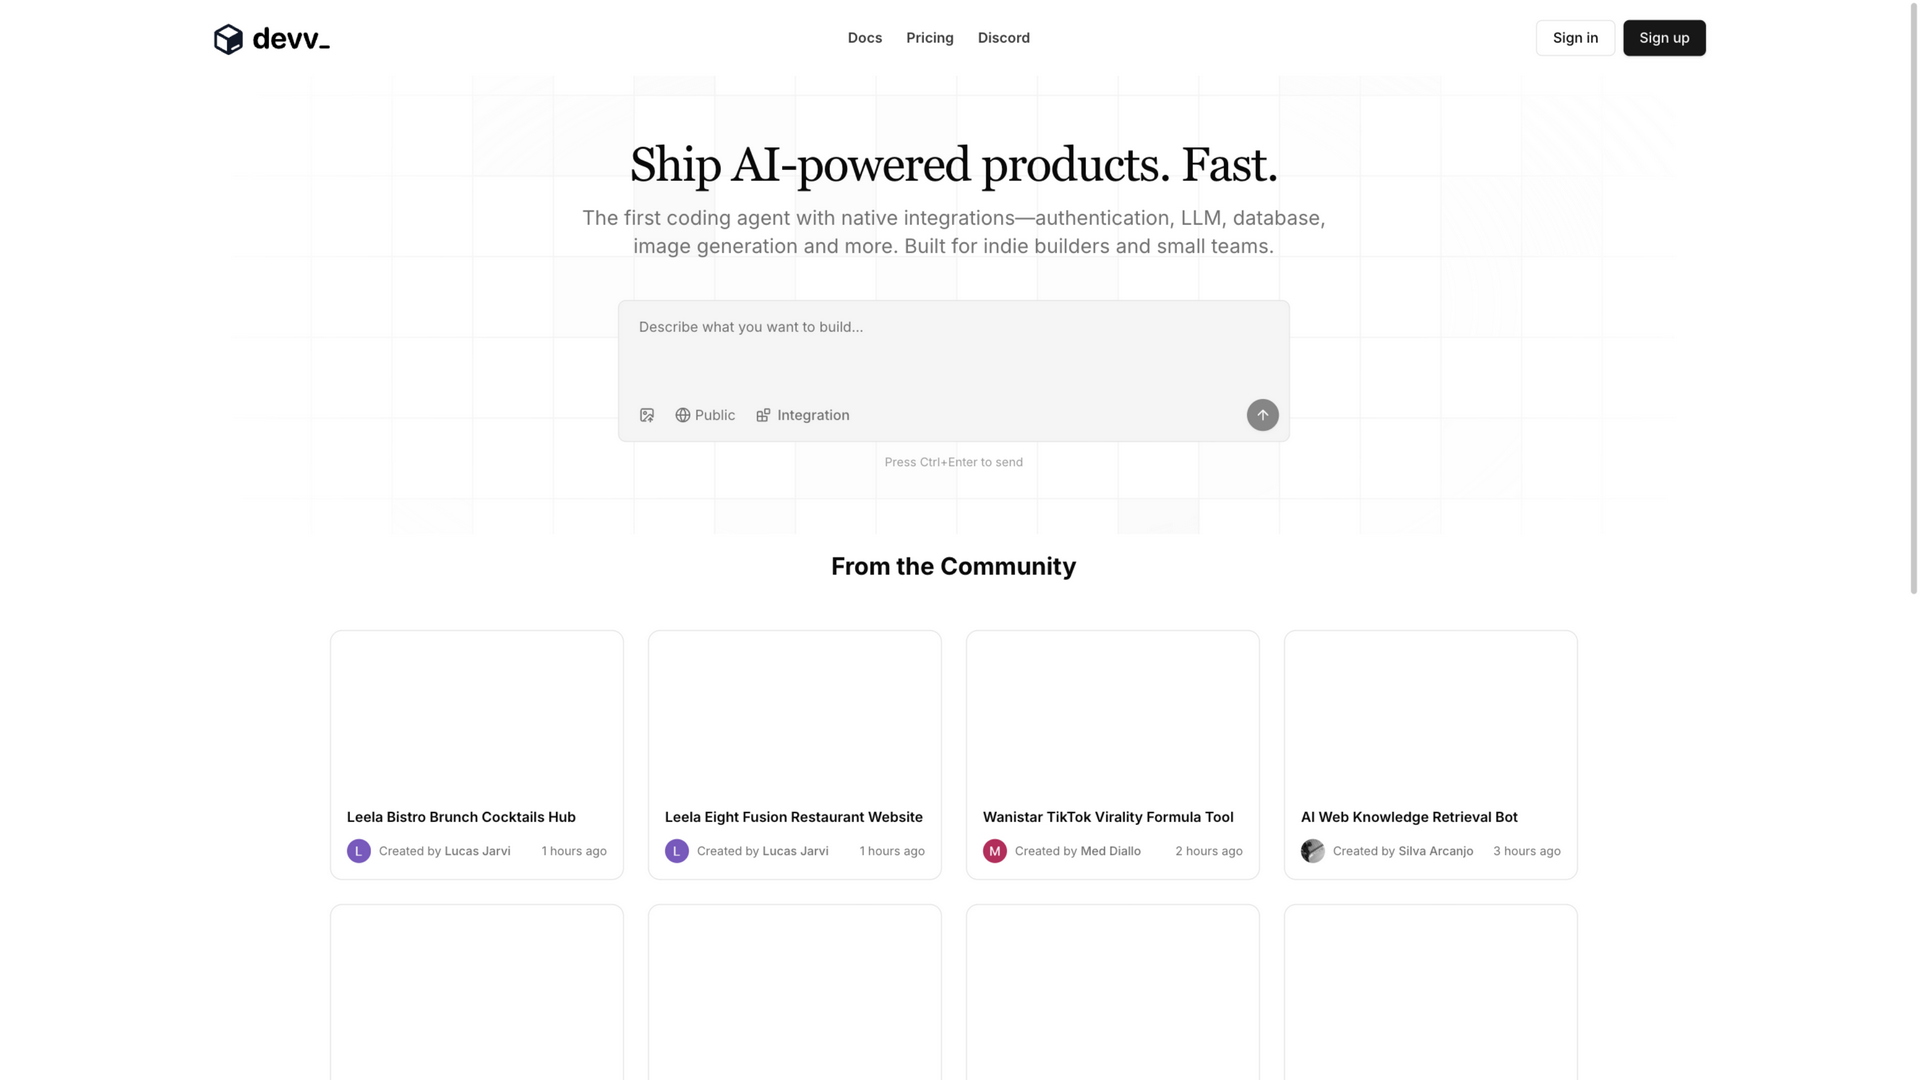
Task: Open Wanistar TikTok Virality Formula Tool card
Action: [1112, 755]
